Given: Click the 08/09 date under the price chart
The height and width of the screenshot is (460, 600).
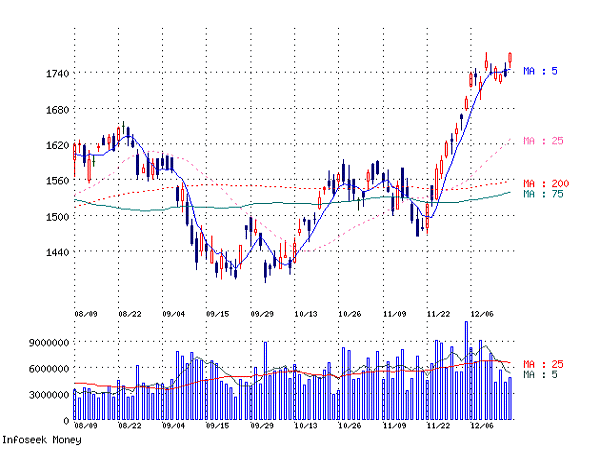Looking at the screenshot, I should 86,314.
